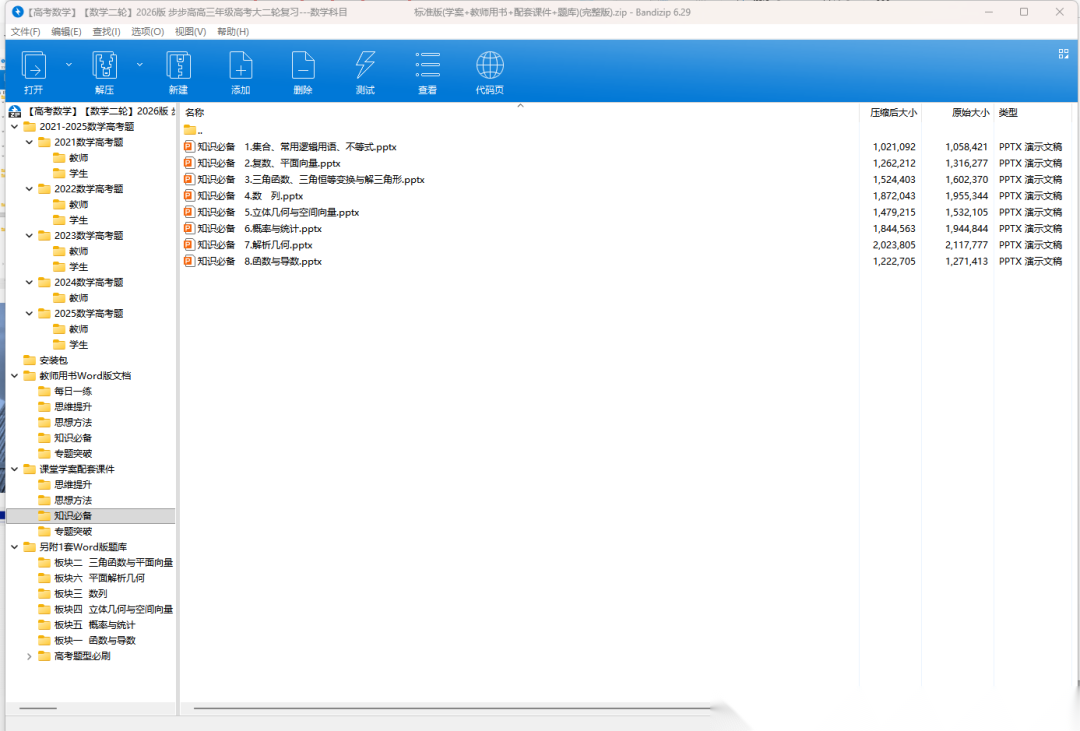Open the dropdown arrow next to 打开

(x=69, y=64)
